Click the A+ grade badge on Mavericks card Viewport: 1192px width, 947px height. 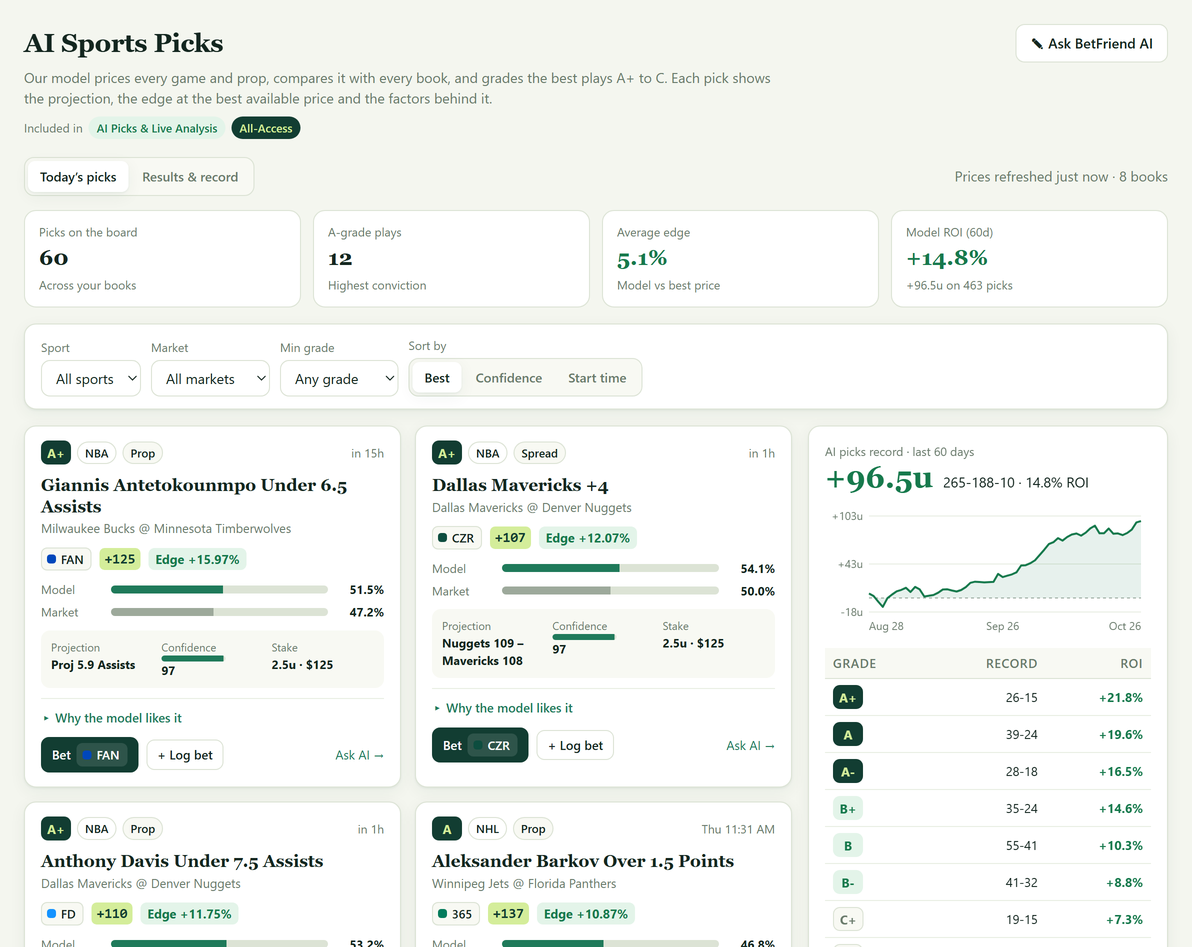(446, 453)
